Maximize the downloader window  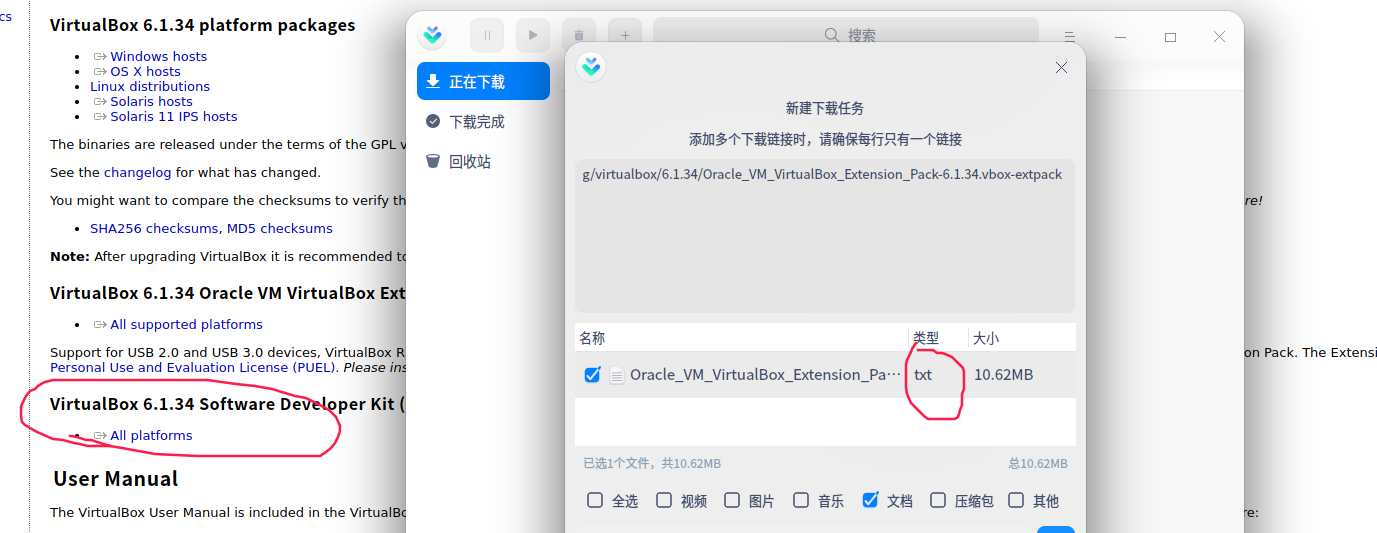pos(1170,36)
